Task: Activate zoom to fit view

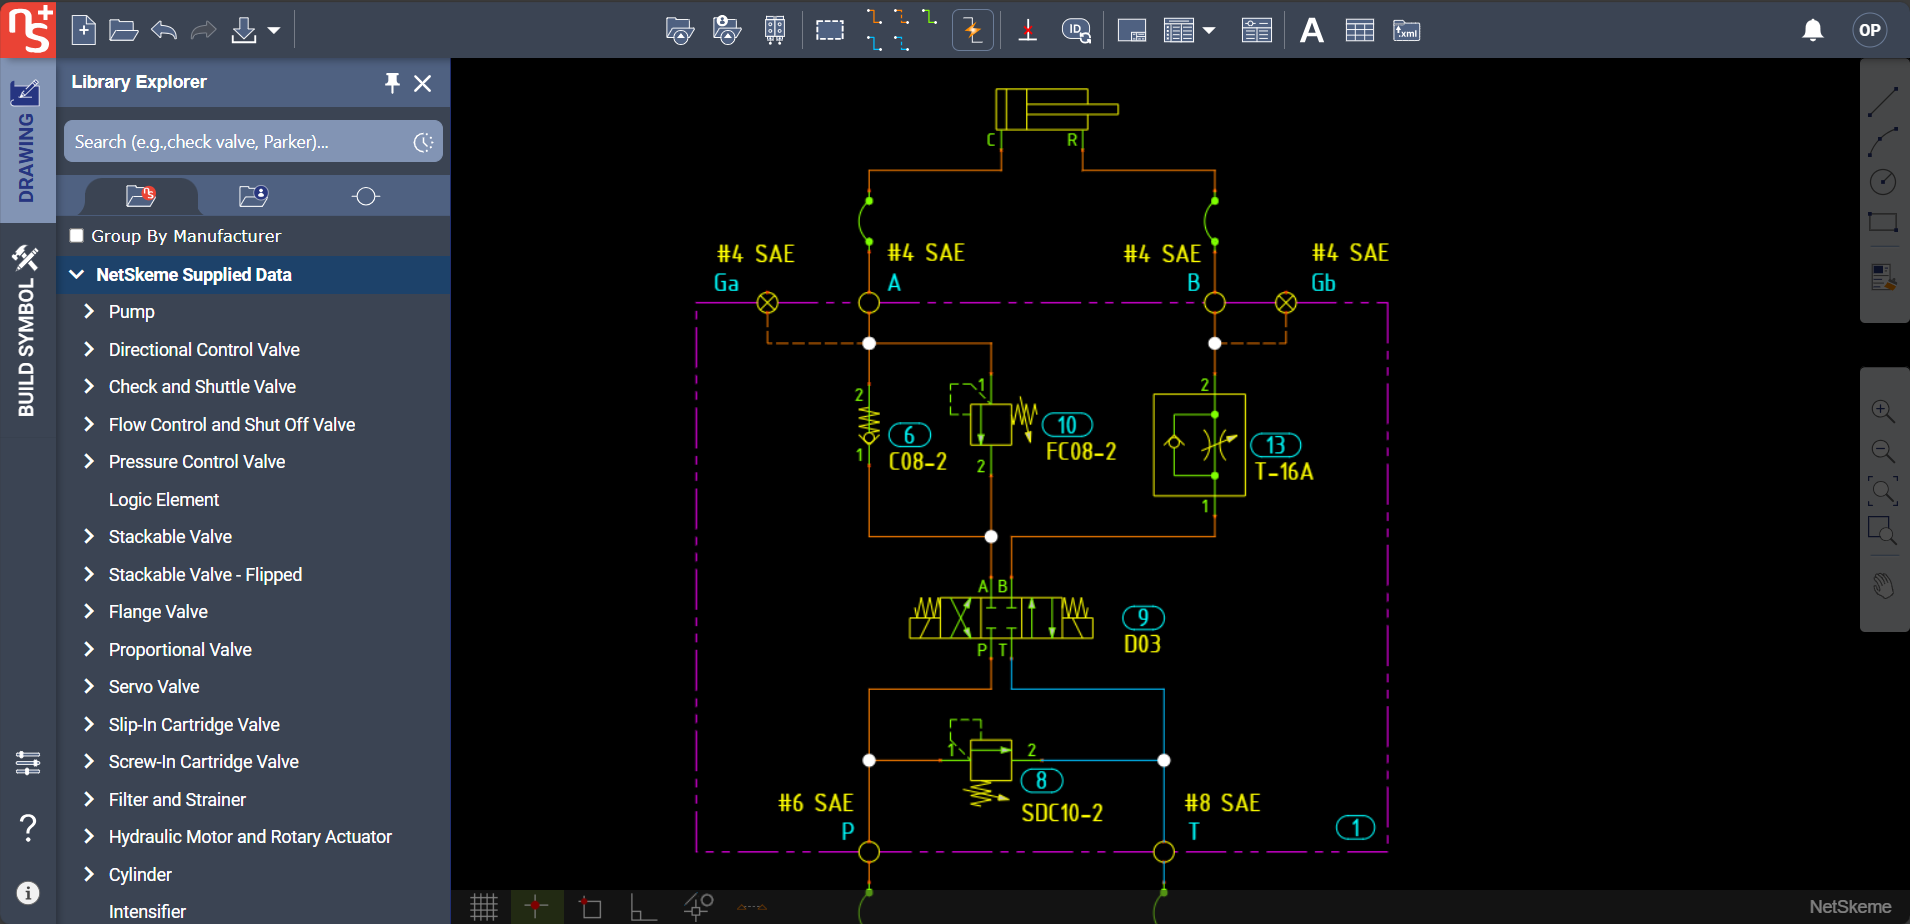Action: point(1884,491)
